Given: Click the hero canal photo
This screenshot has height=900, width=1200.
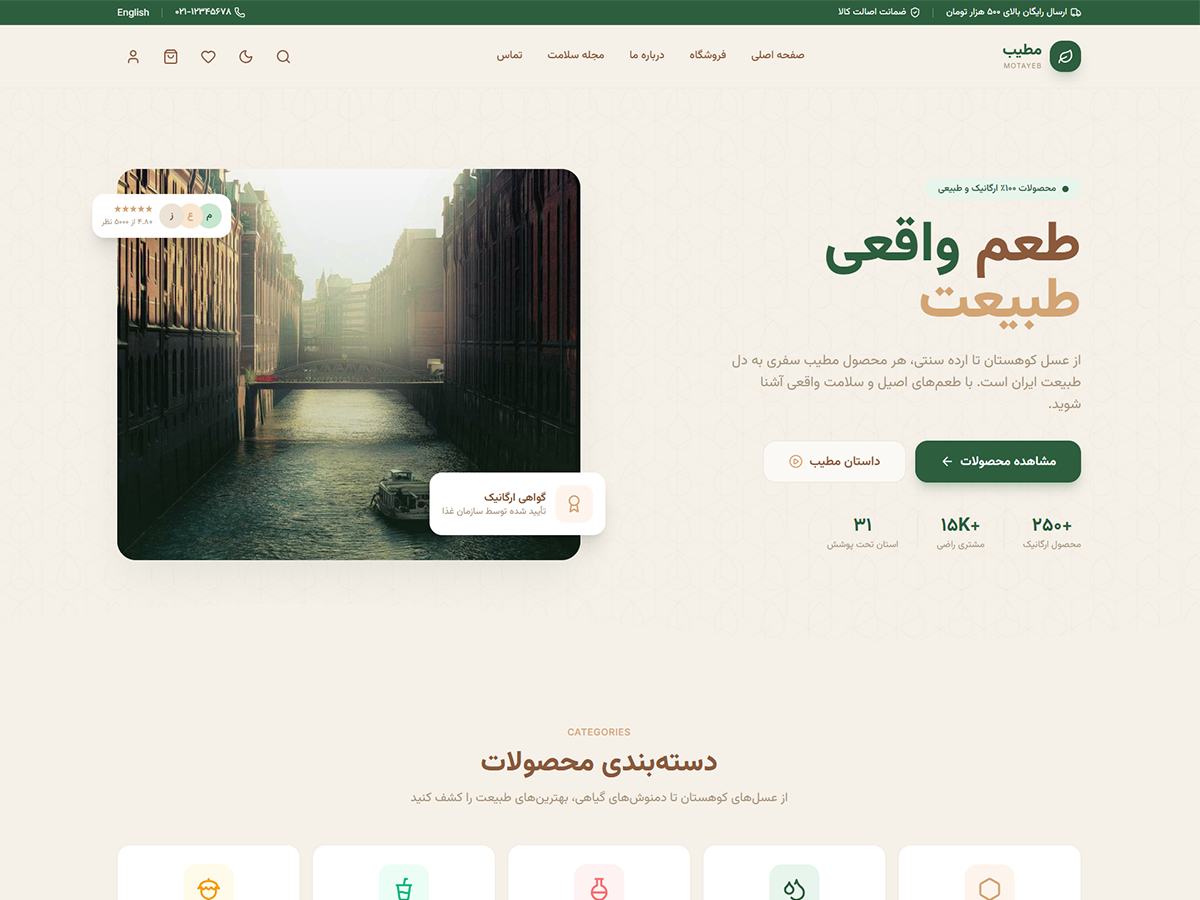Looking at the screenshot, I should click(349, 364).
